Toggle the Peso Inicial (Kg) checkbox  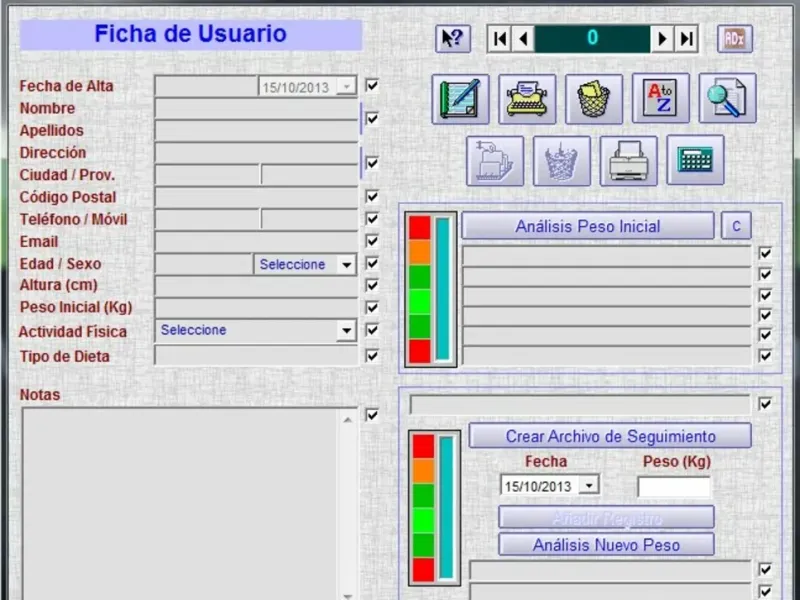coord(372,307)
